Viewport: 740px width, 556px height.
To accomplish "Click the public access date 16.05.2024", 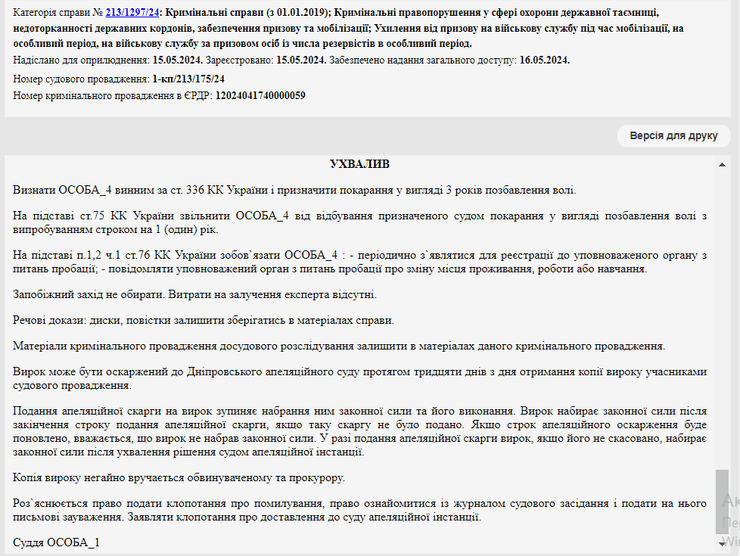I will pyautogui.click(x=545, y=60).
